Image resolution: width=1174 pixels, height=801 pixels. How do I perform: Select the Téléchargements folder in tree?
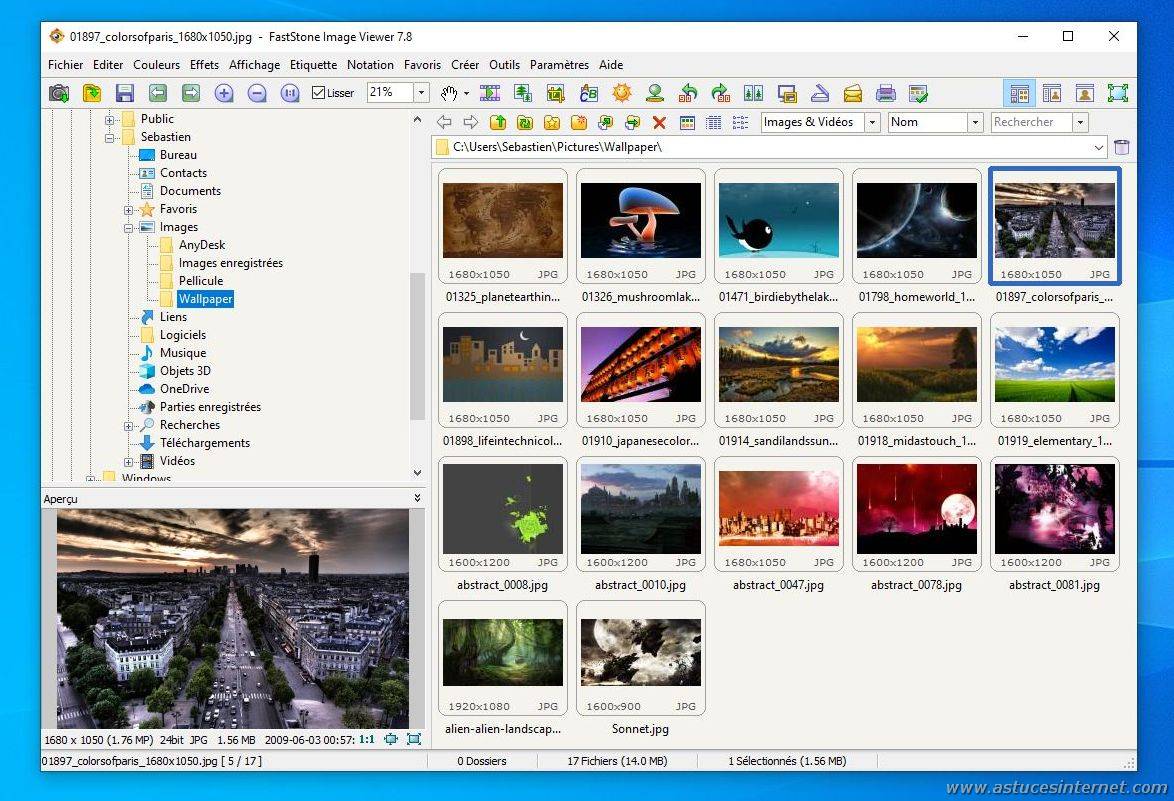click(x=205, y=443)
